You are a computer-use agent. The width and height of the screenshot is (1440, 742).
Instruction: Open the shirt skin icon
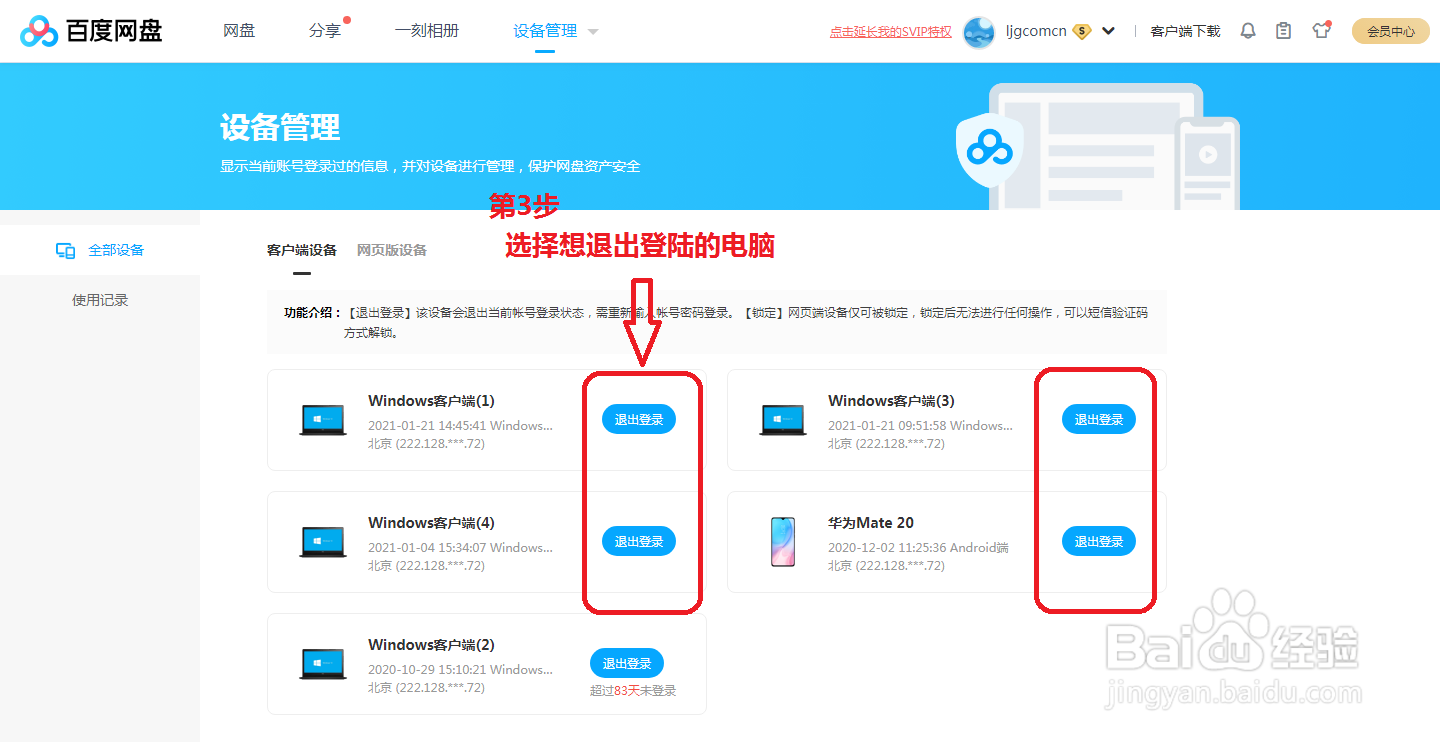click(x=1322, y=30)
